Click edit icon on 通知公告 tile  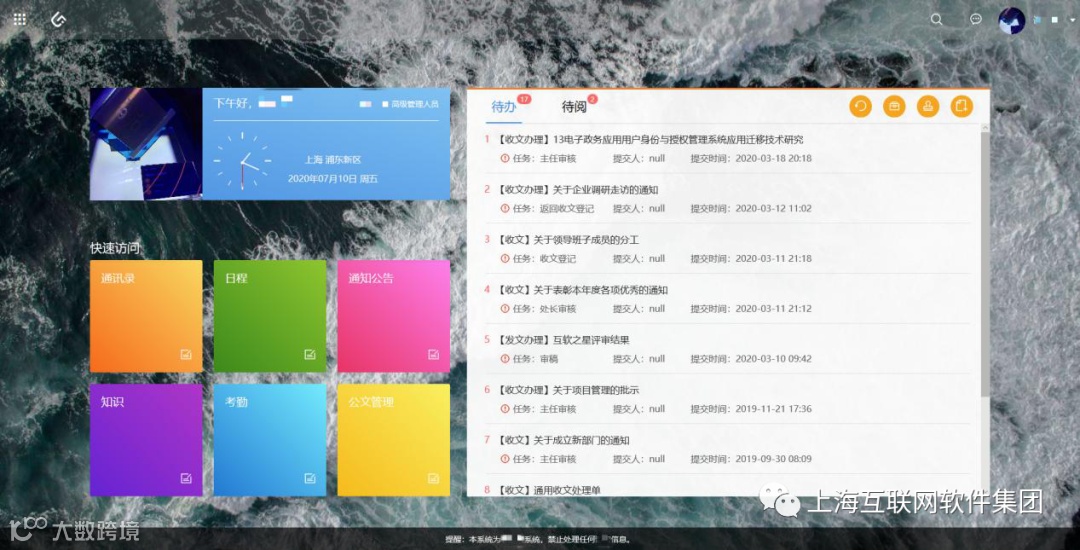click(433, 355)
